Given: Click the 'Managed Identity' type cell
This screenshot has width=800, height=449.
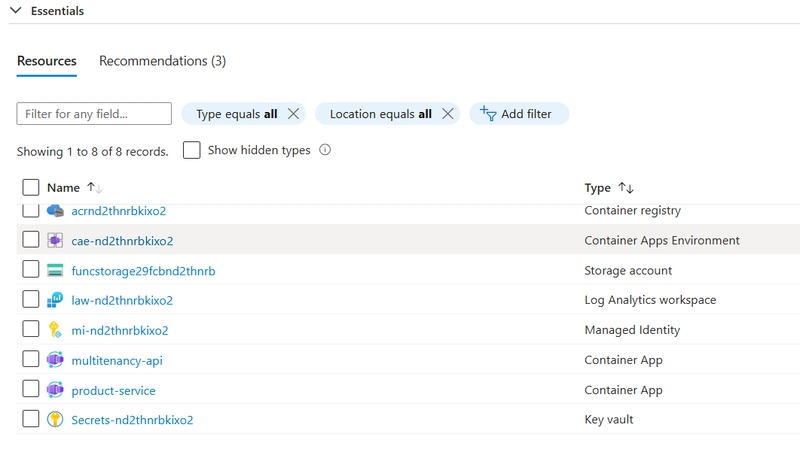Looking at the screenshot, I should click(632, 330).
